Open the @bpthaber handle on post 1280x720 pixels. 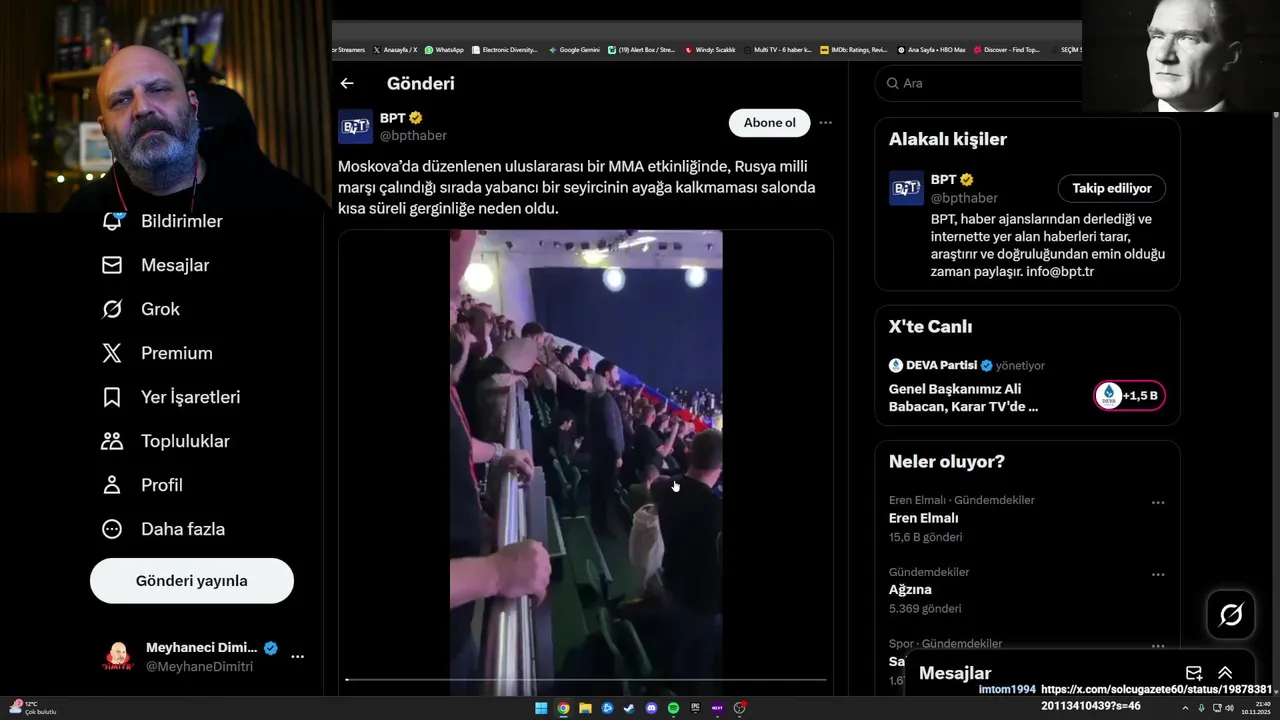tap(413, 135)
